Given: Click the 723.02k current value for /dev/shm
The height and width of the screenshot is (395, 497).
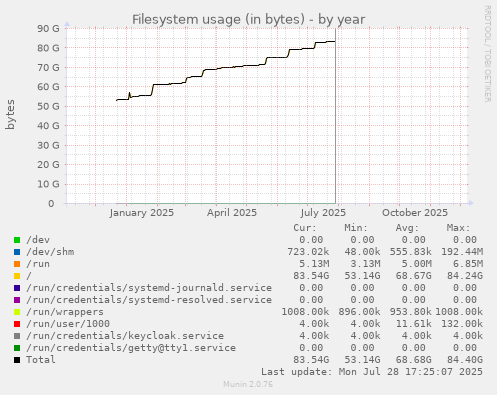Looking at the screenshot, I should 308,252.
